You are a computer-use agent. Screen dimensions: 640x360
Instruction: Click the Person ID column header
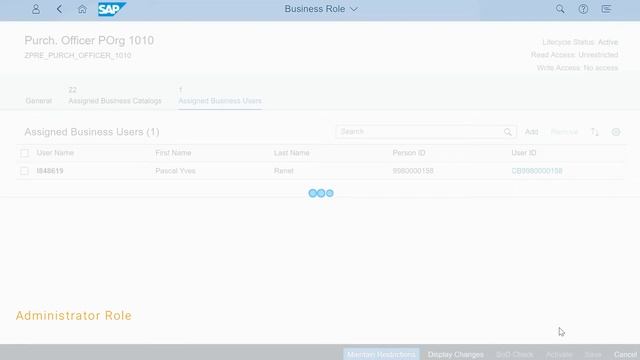pyautogui.click(x=409, y=153)
